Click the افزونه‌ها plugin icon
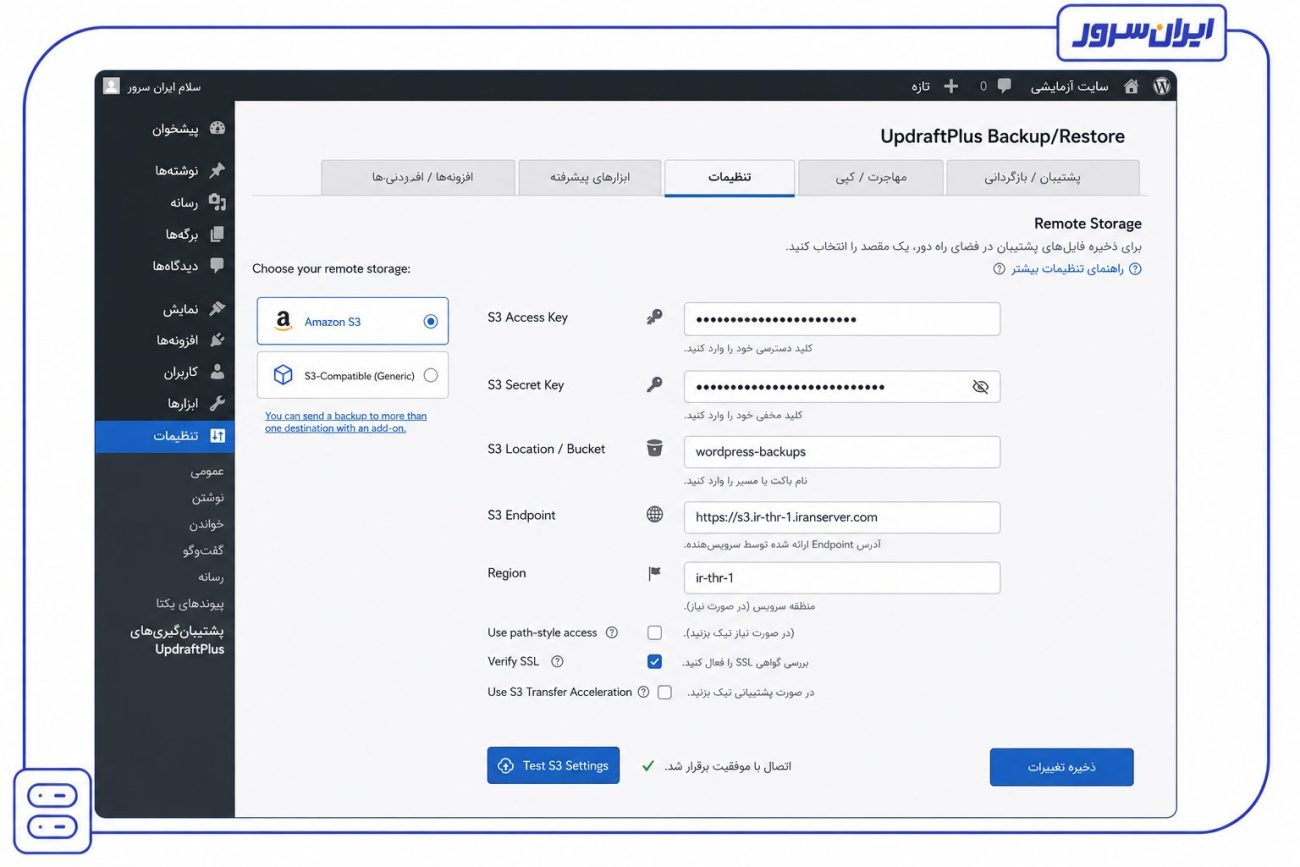 (217, 340)
